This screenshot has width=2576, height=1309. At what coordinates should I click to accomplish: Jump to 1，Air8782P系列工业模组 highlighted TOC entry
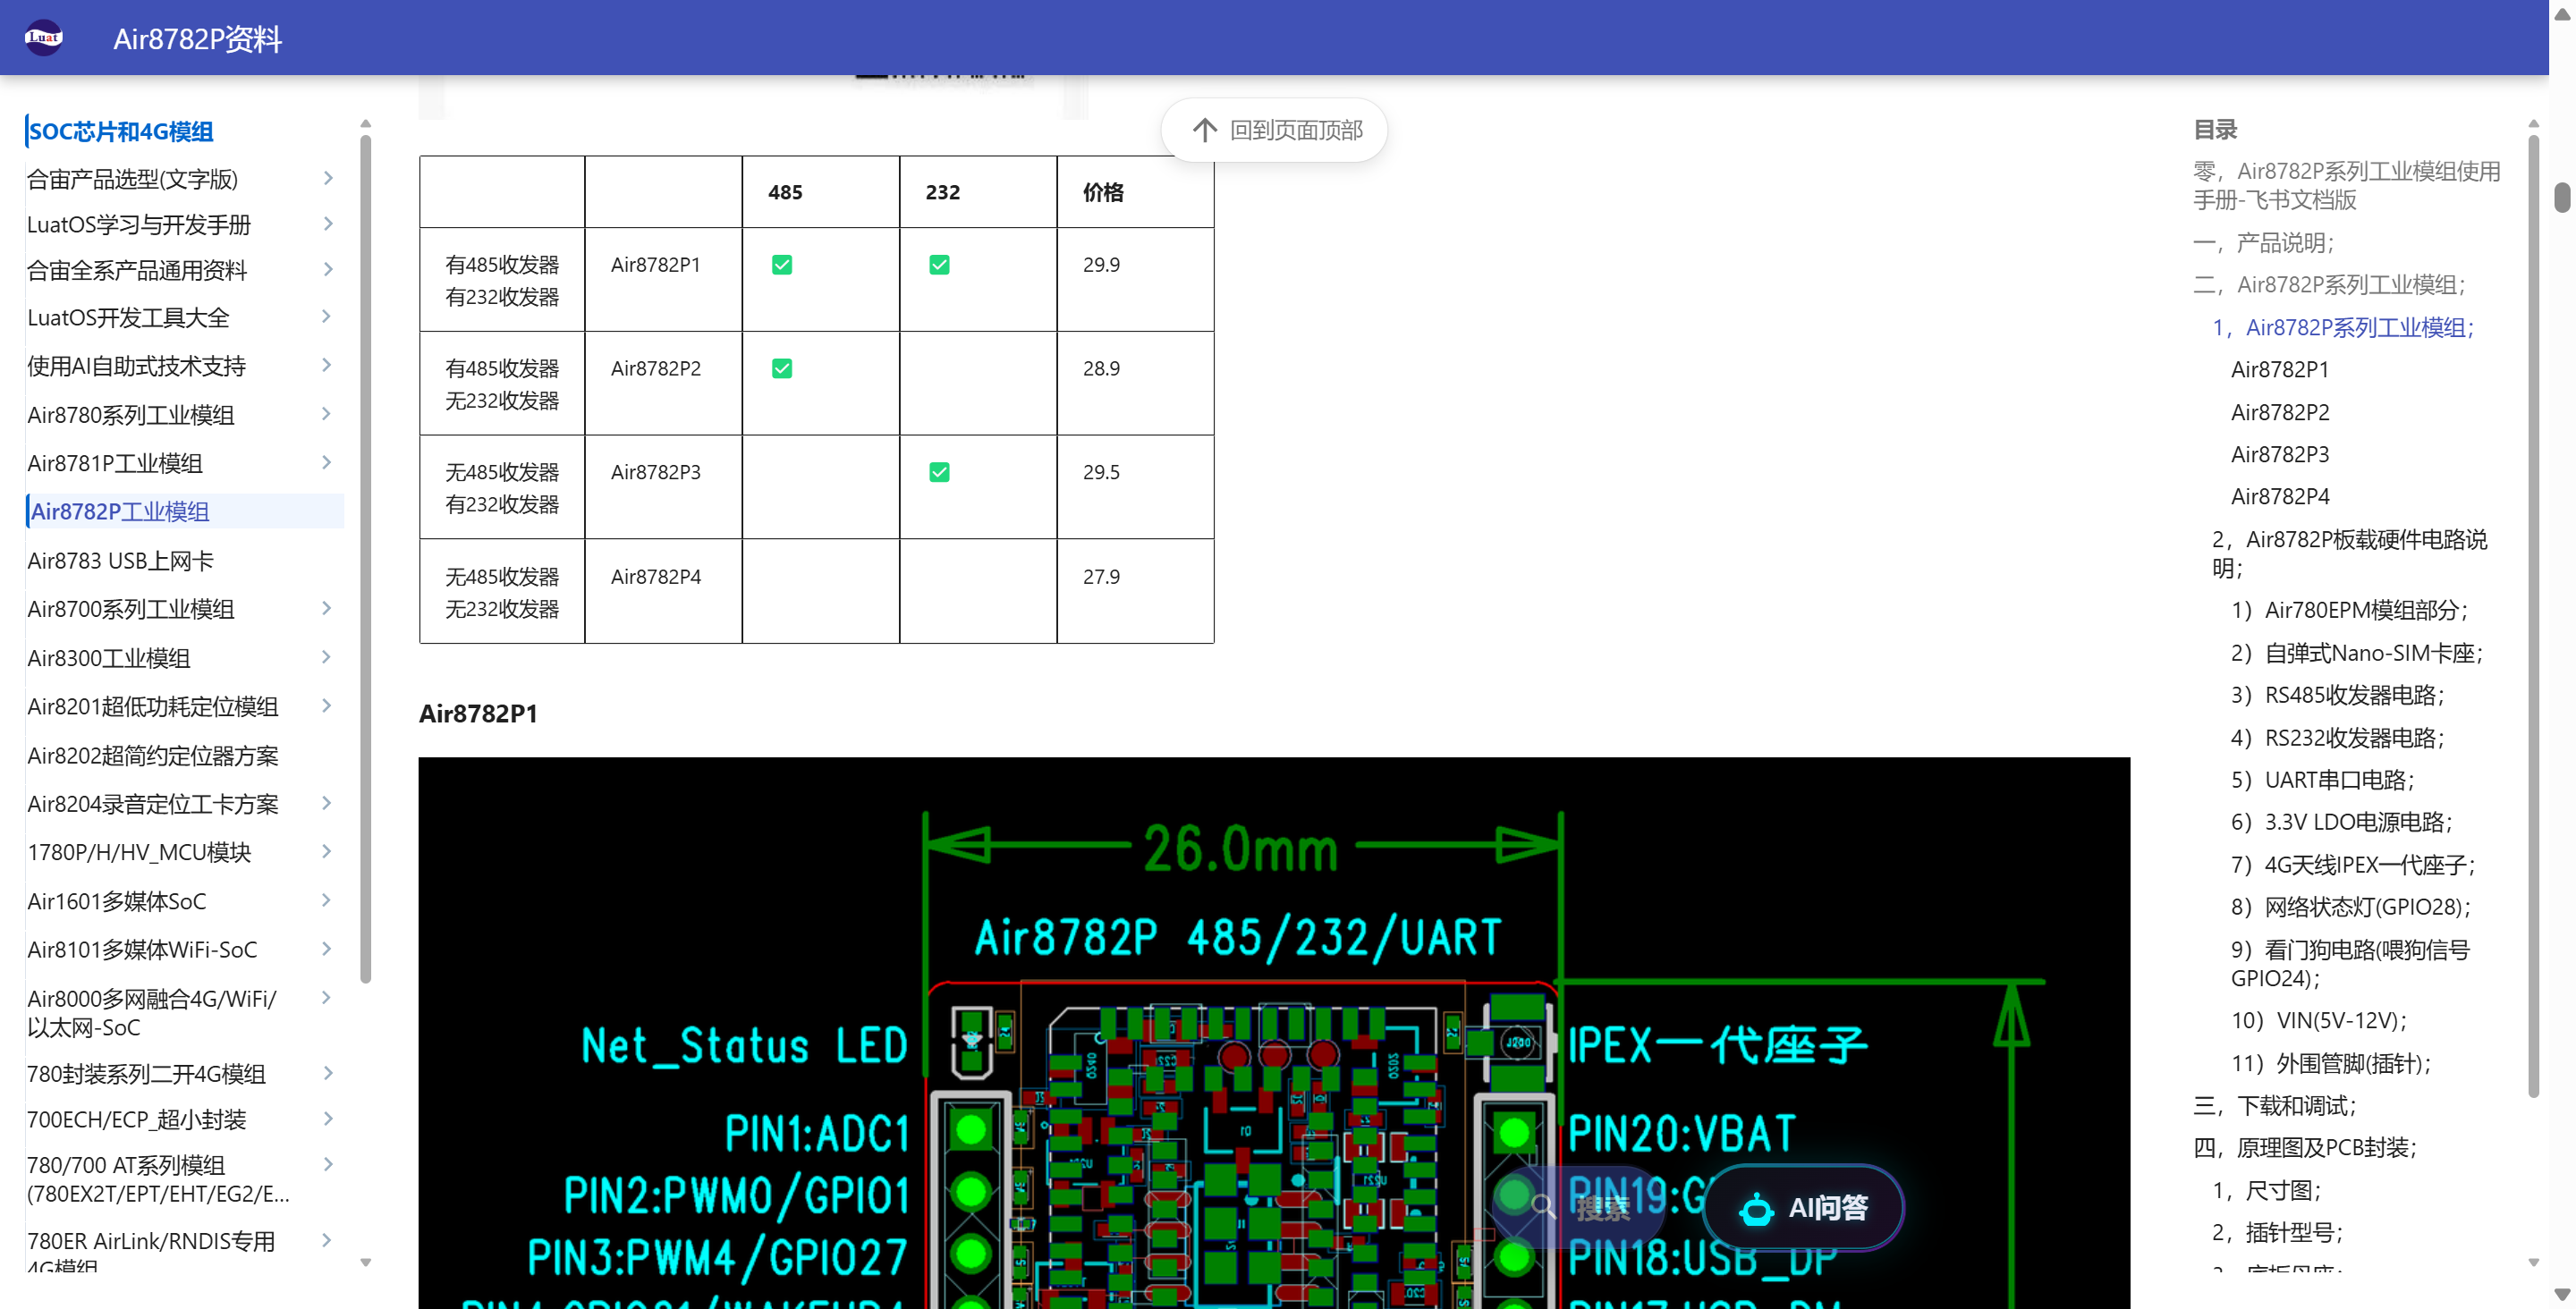(2343, 328)
